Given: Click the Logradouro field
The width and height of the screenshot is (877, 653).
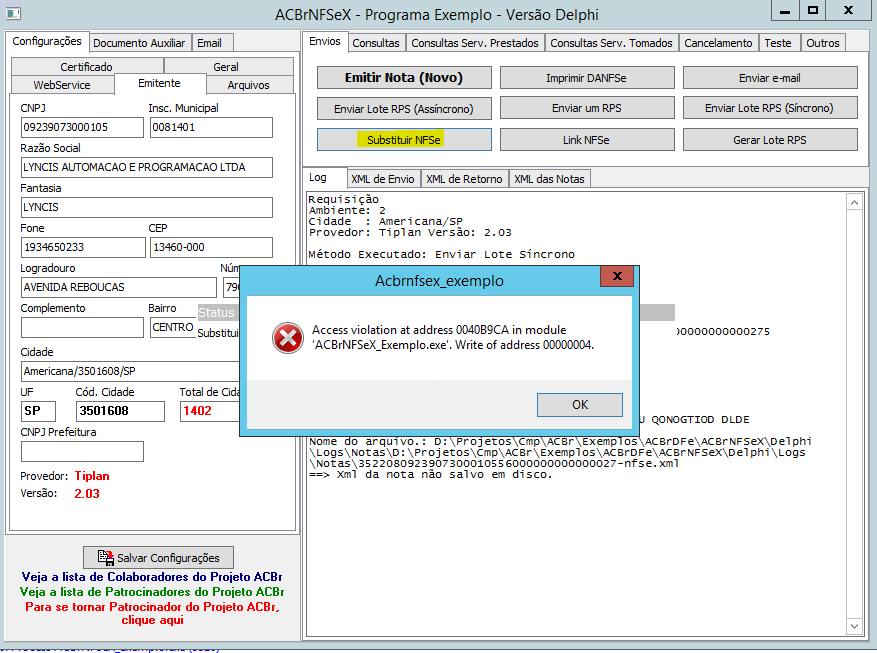Looking at the screenshot, I should [119, 287].
